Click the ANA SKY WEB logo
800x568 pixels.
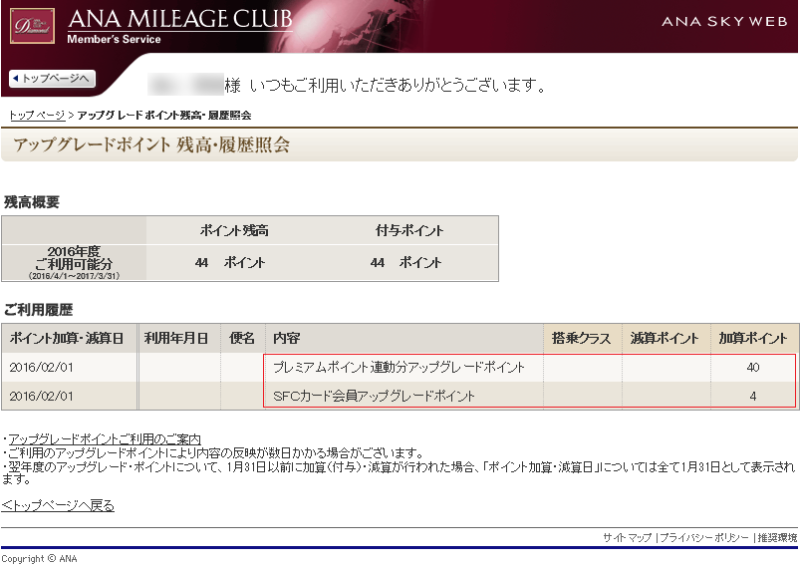coord(724,21)
